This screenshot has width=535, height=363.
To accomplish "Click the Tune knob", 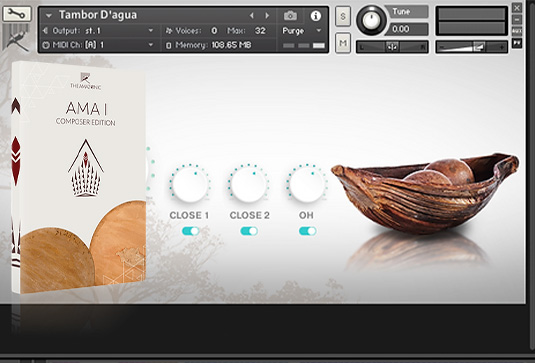I will click(371, 20).
